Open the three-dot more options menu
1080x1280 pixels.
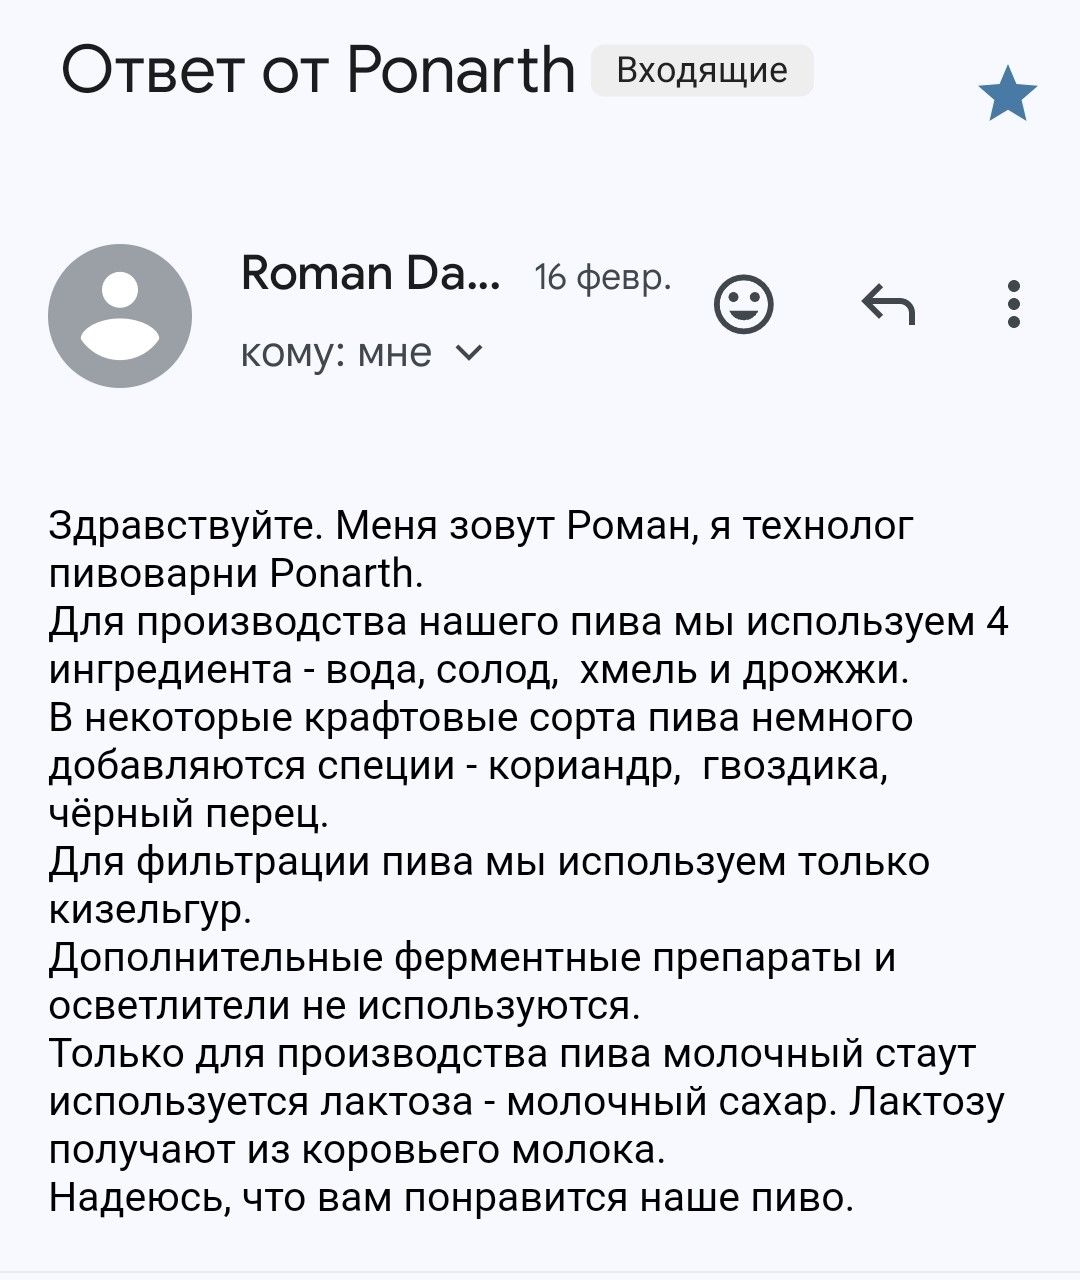1014,303
